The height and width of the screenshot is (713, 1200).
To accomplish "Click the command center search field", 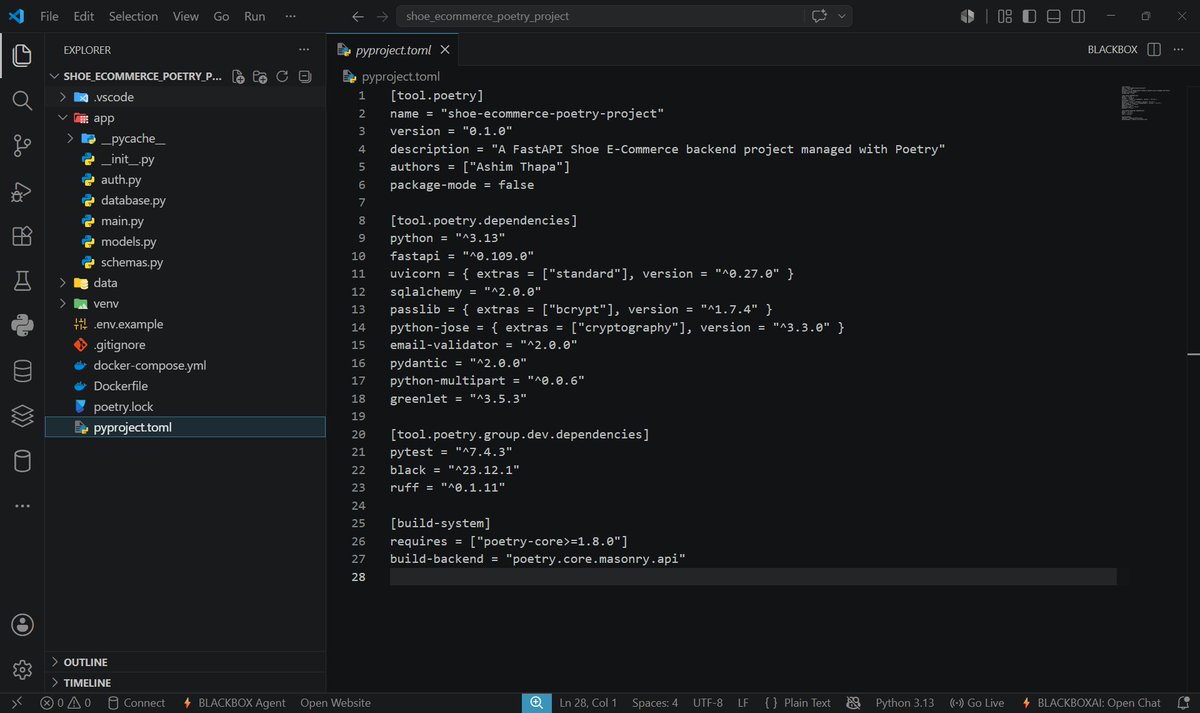I will coord(598,16).
